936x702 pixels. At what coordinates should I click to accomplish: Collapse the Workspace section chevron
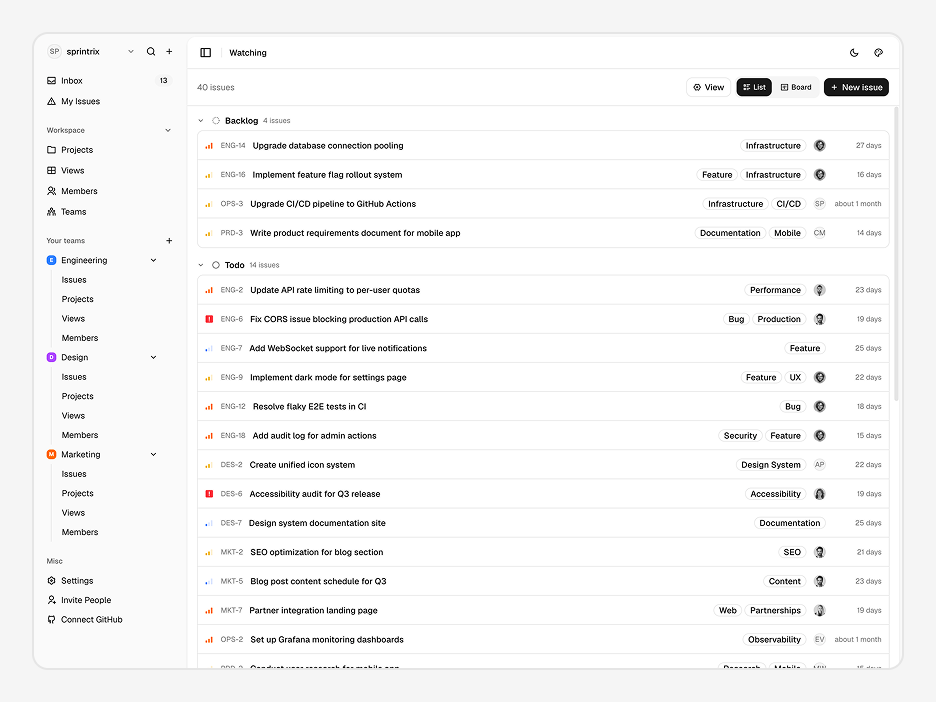coord(168,130)
